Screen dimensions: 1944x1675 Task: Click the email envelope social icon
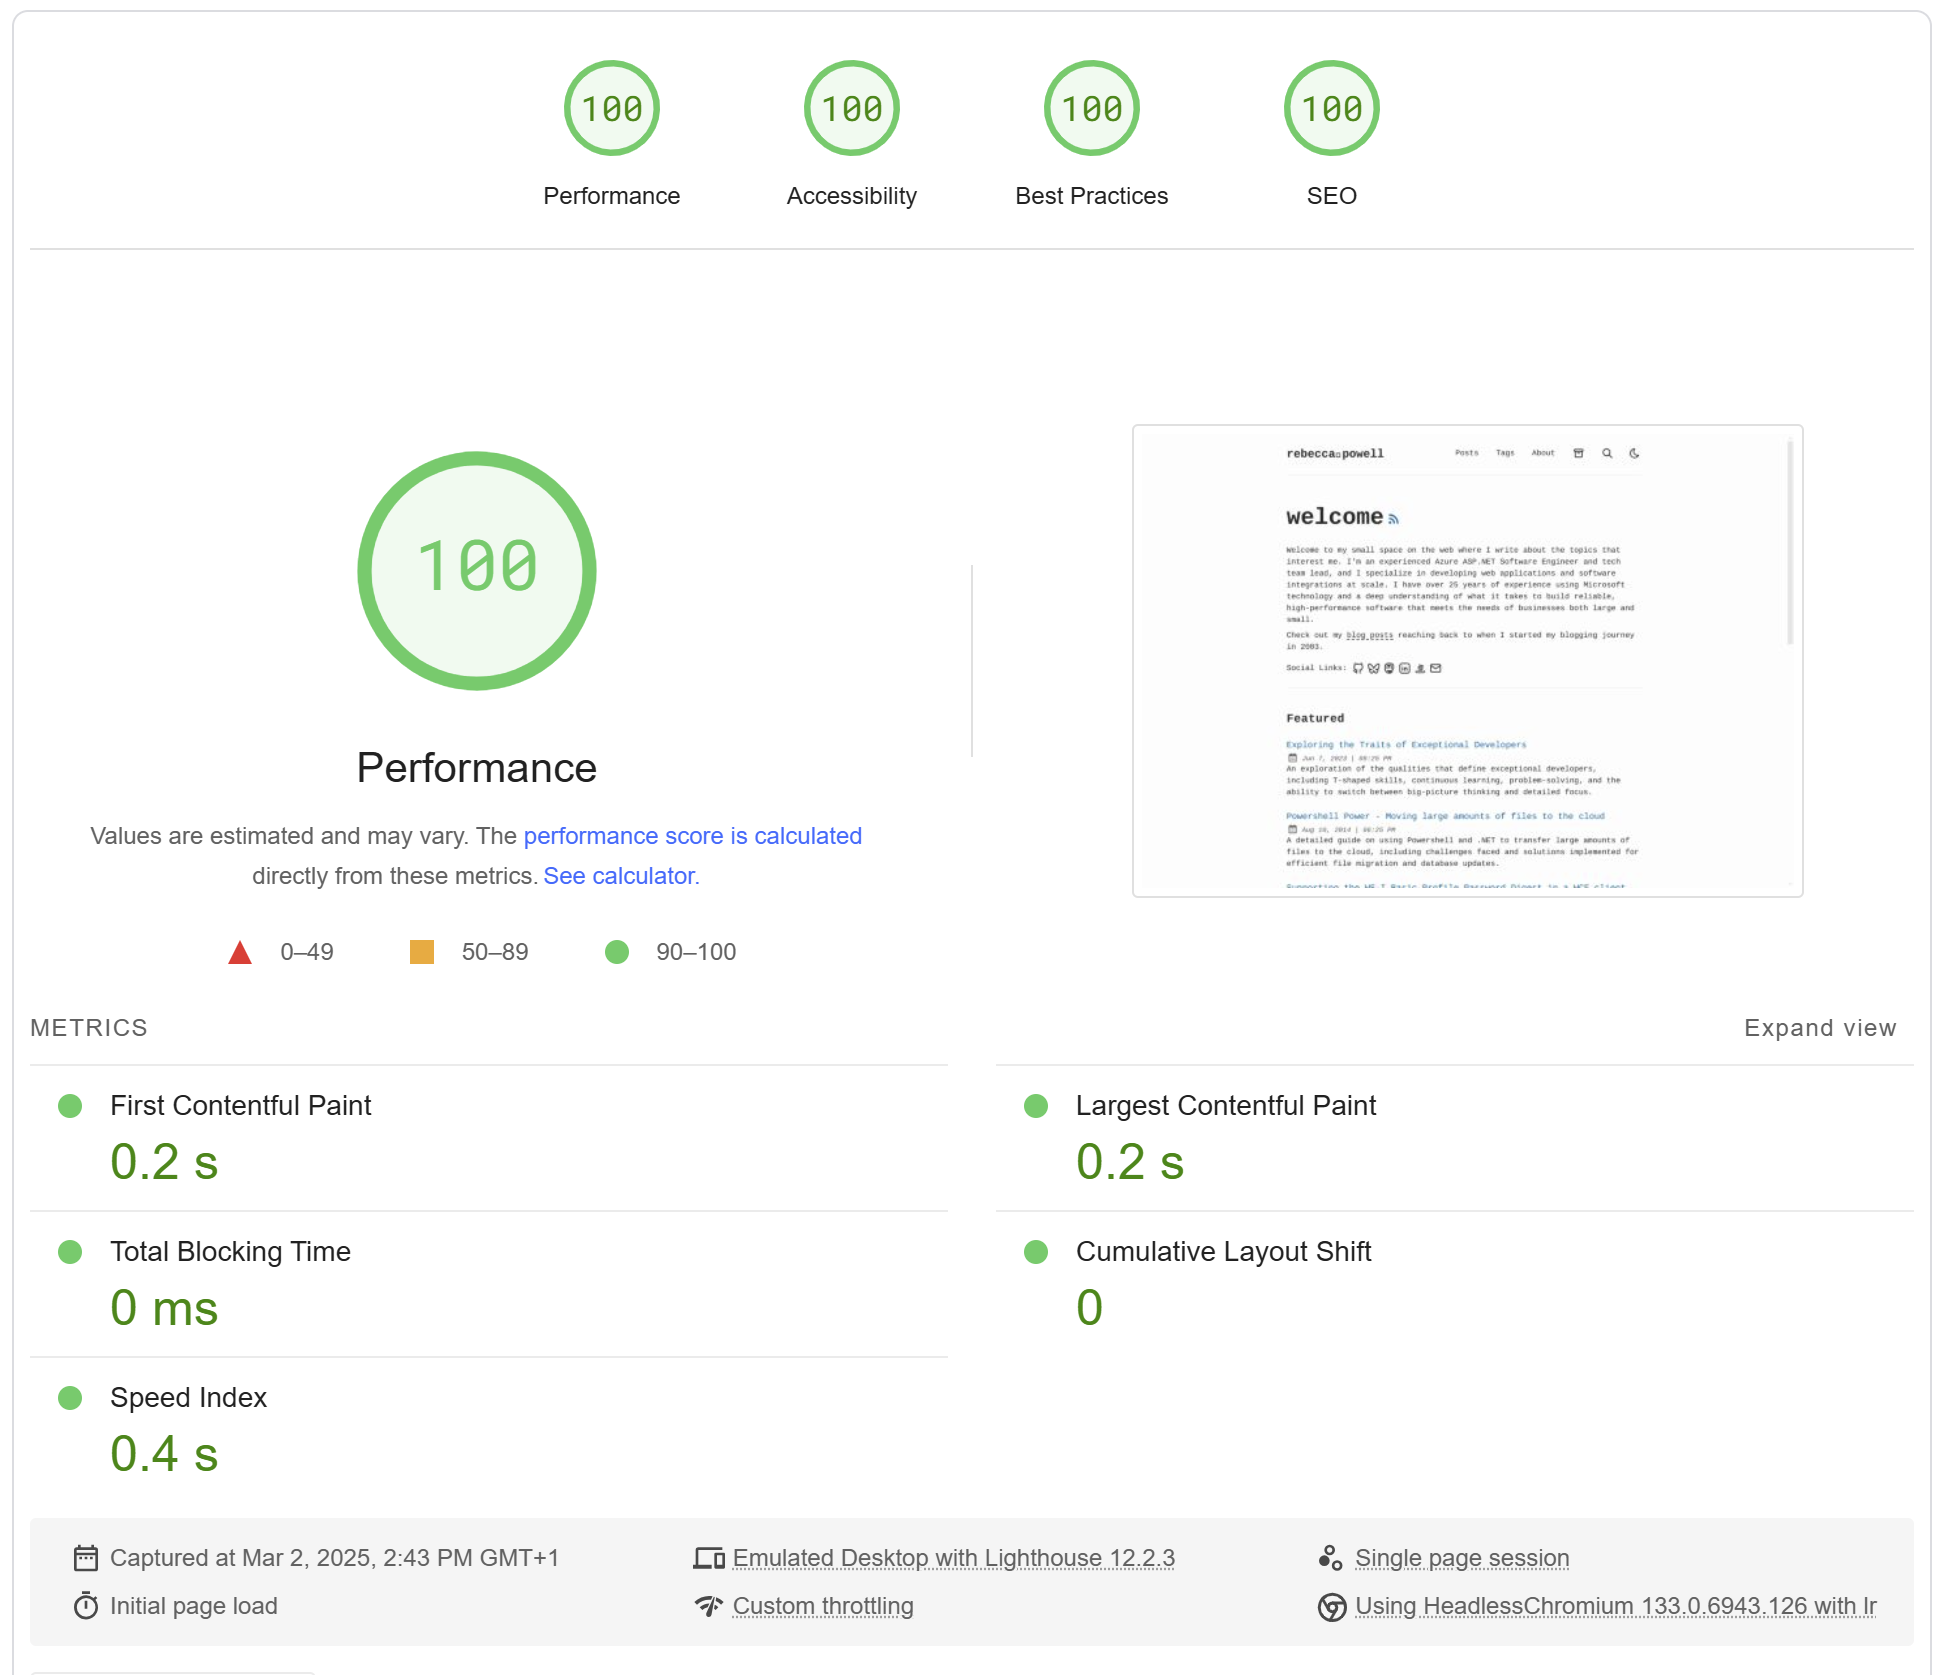(x=1435, y=668)
